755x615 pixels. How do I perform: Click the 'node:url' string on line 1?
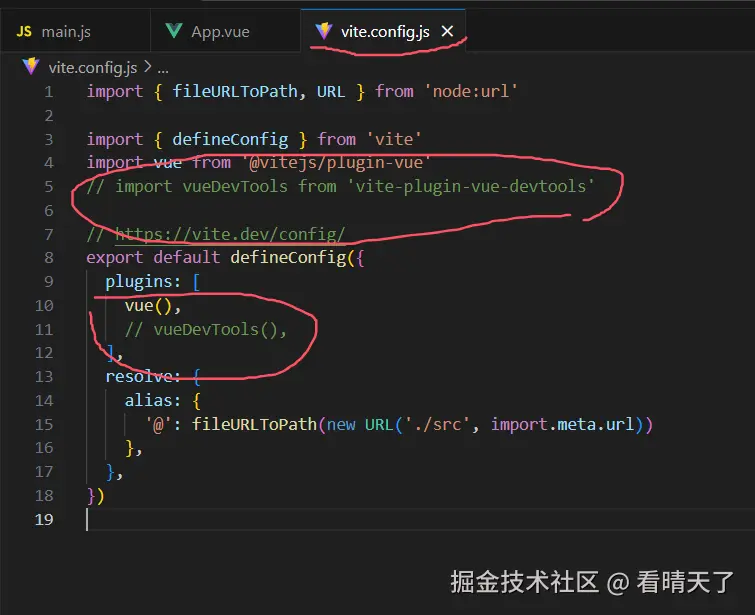point(470,92)
